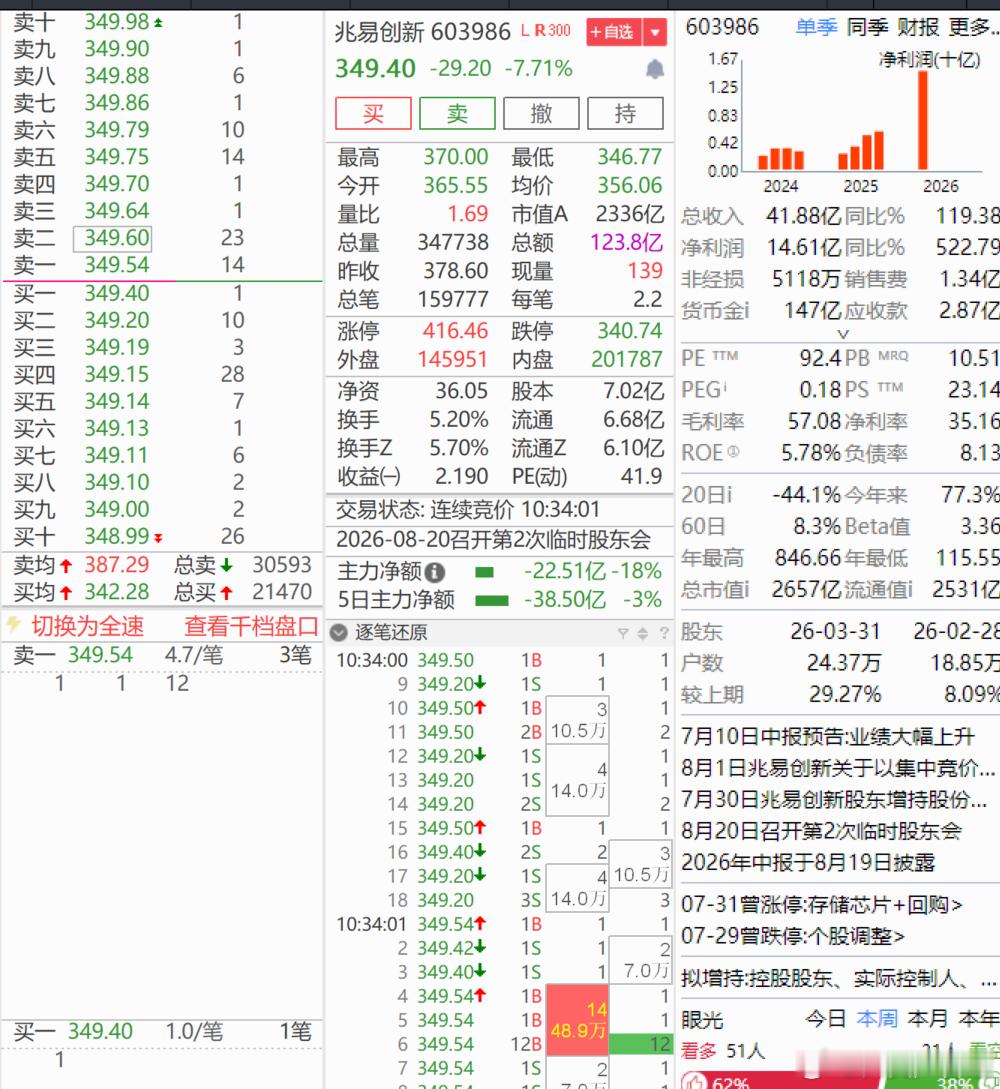Screen dimensions: 1000x1089
Task: Click the 卖均 red up arrow
Action: click(66, 565)
